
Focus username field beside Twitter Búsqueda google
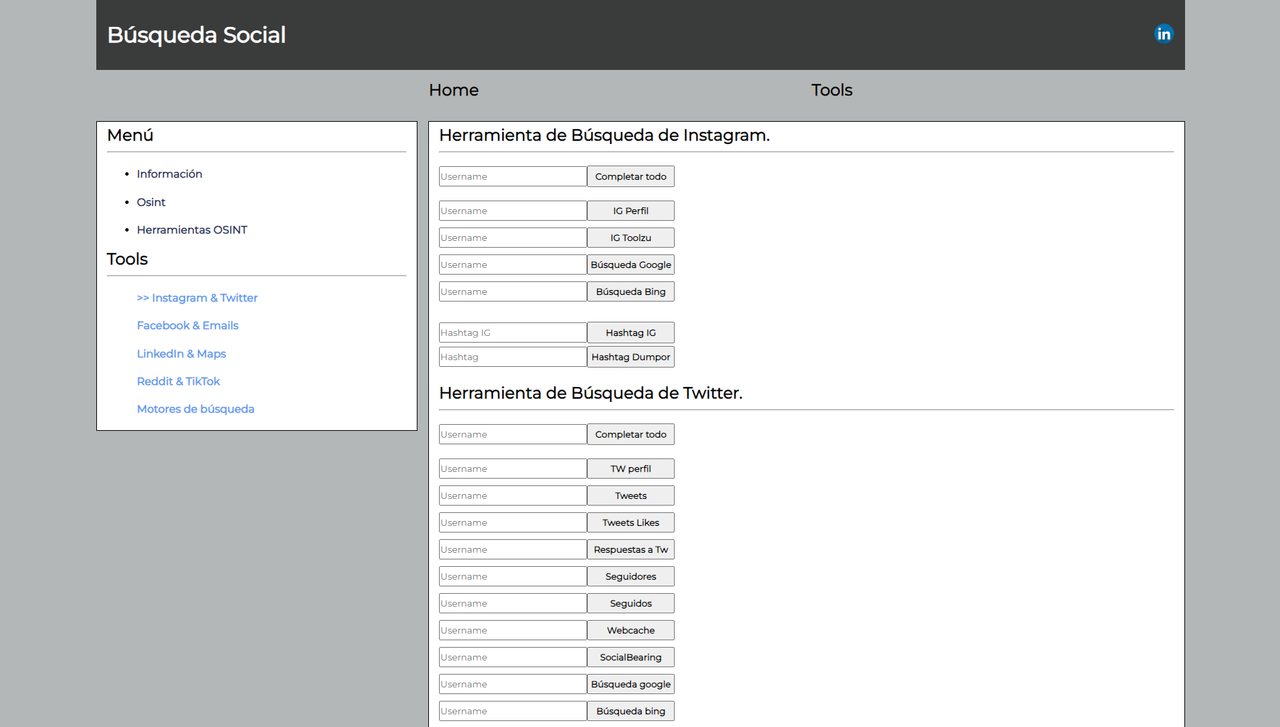tap(513, 685)
